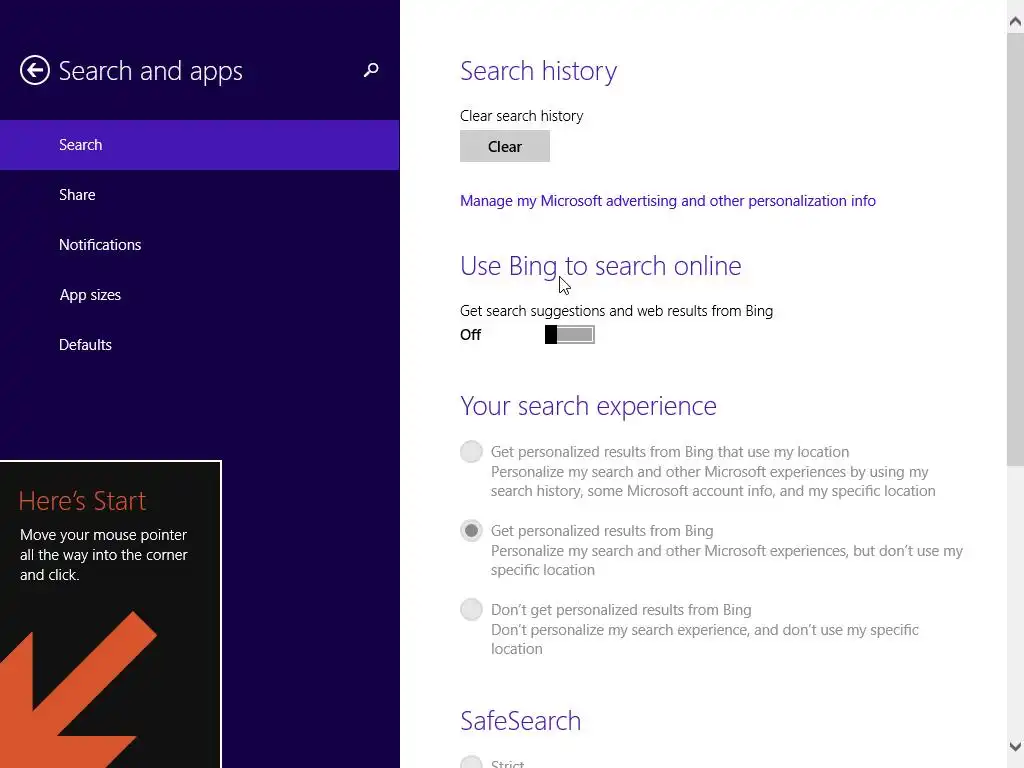Click the Search and apps title

(150, 71)
